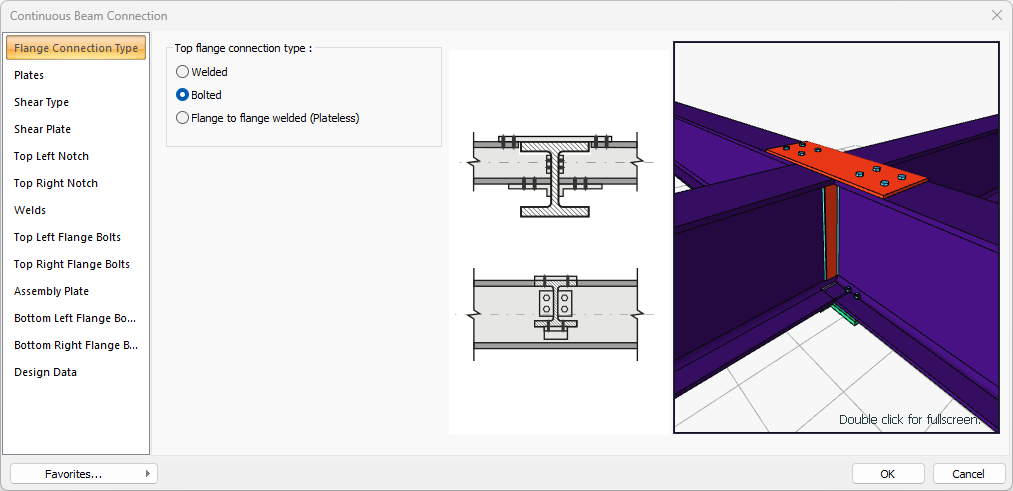Click the 3D connection preview image
The width and height of the screenshot is (1013, 491).
(x=836, y=237)
